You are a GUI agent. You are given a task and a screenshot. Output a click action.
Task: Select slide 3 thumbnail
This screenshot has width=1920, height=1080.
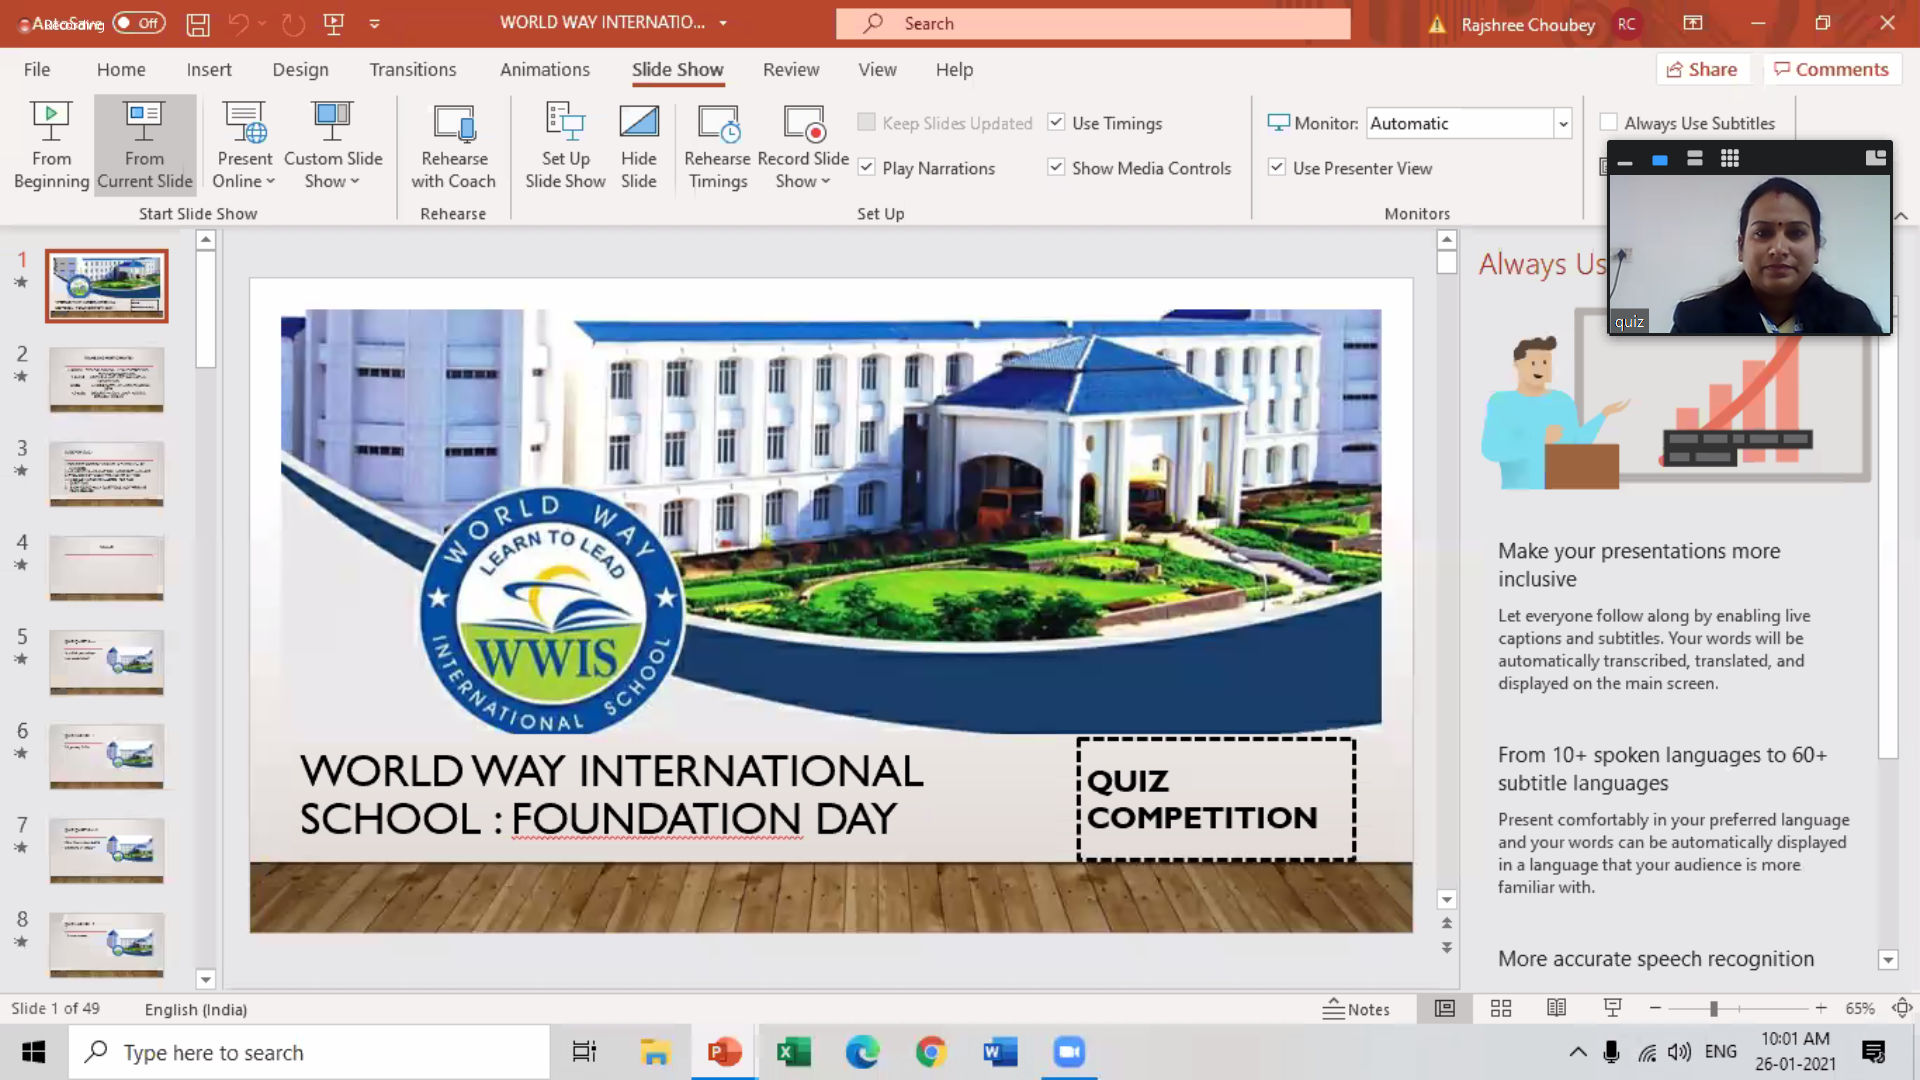107,473
